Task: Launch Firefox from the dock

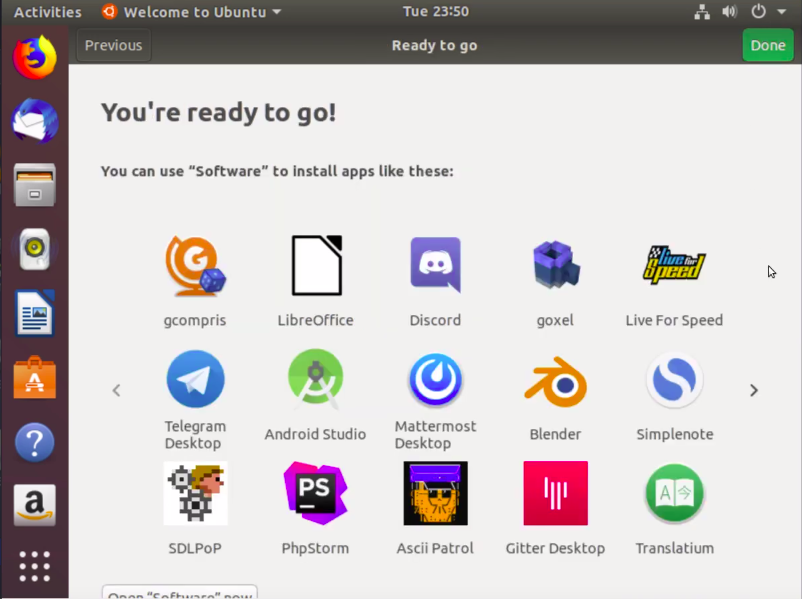Action: pyautogui.click(x=35, y=57)
